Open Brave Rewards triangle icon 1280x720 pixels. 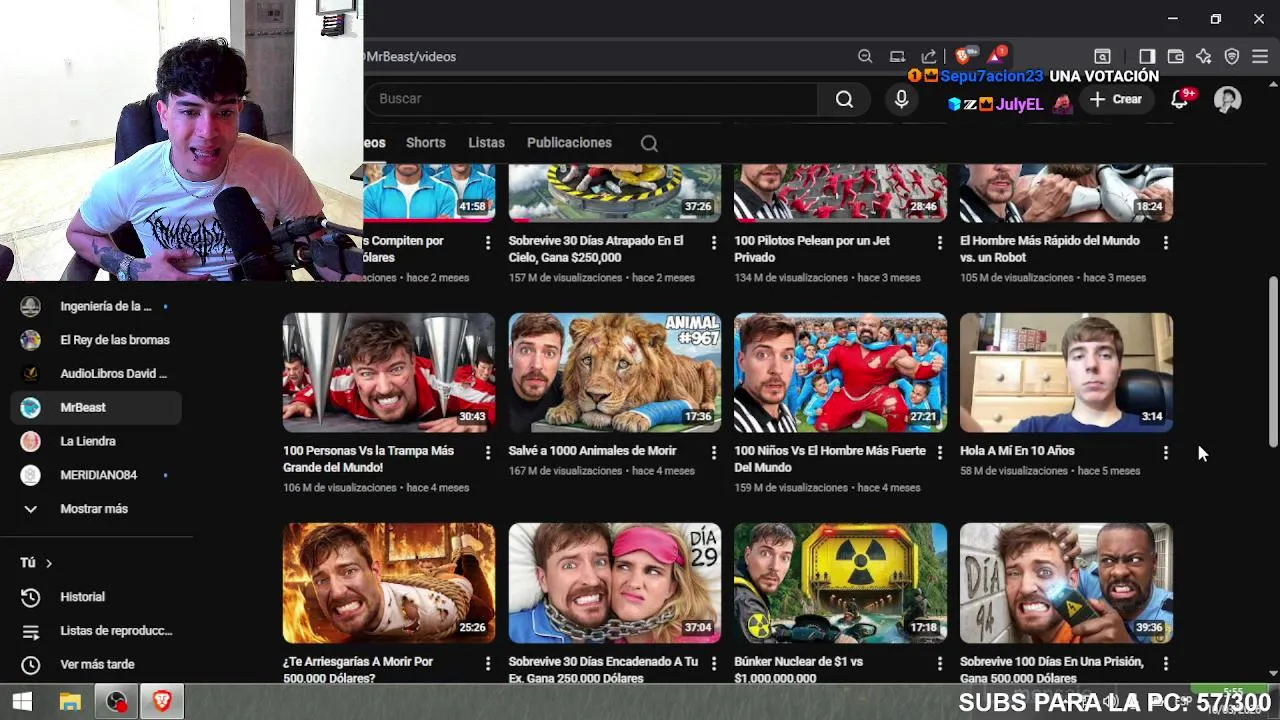(995, 56)
